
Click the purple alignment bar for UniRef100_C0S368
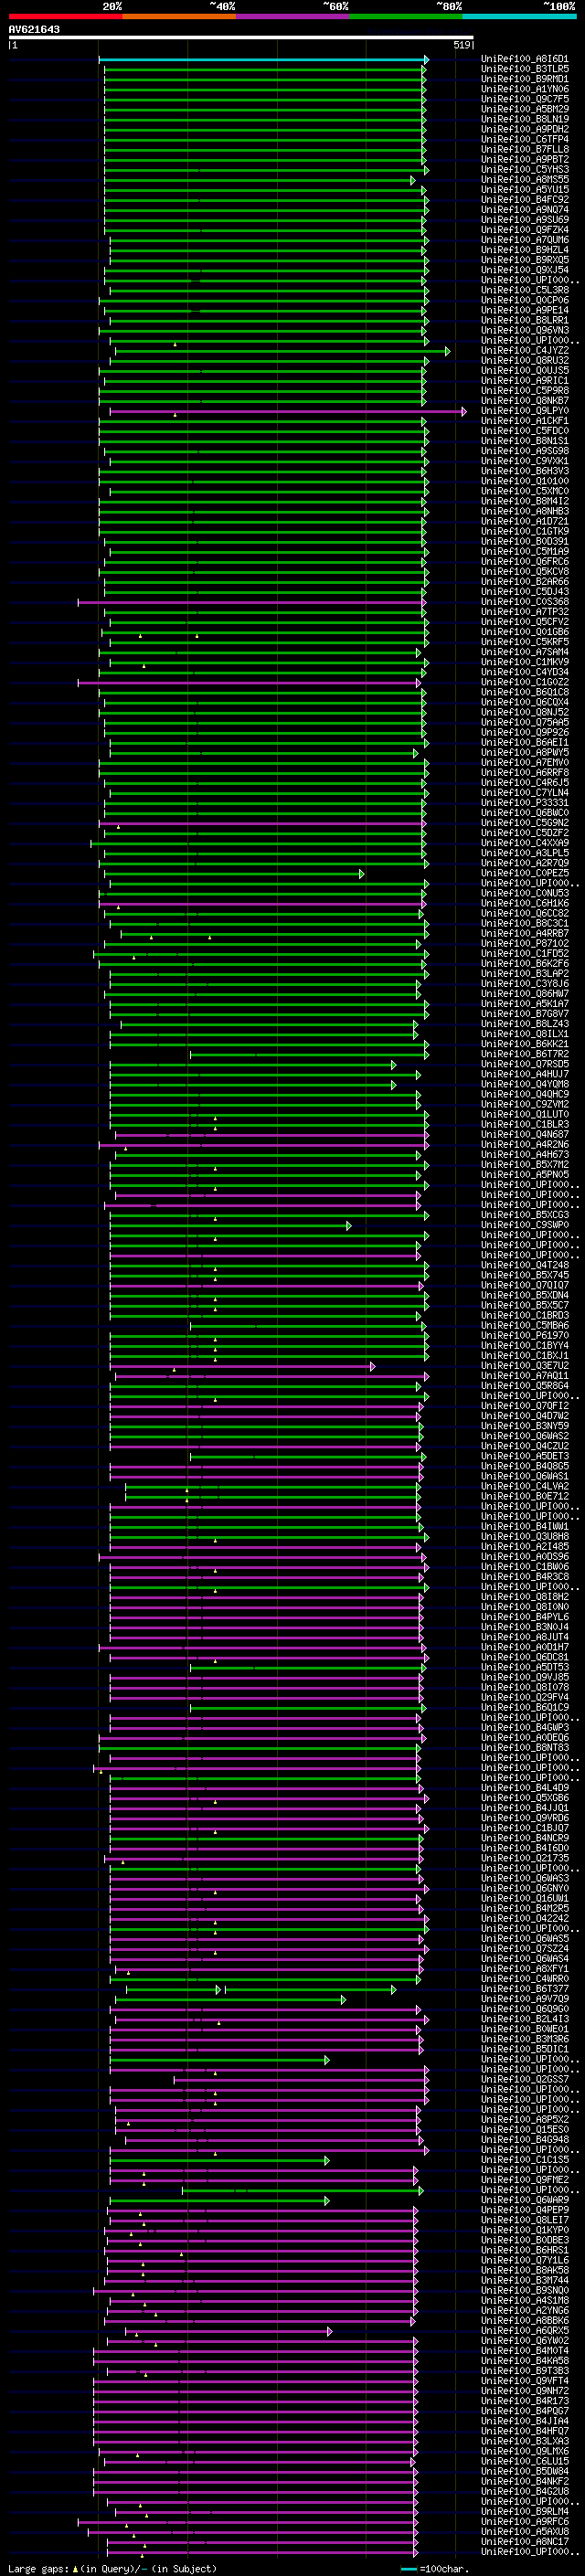(x=252, y=602)
